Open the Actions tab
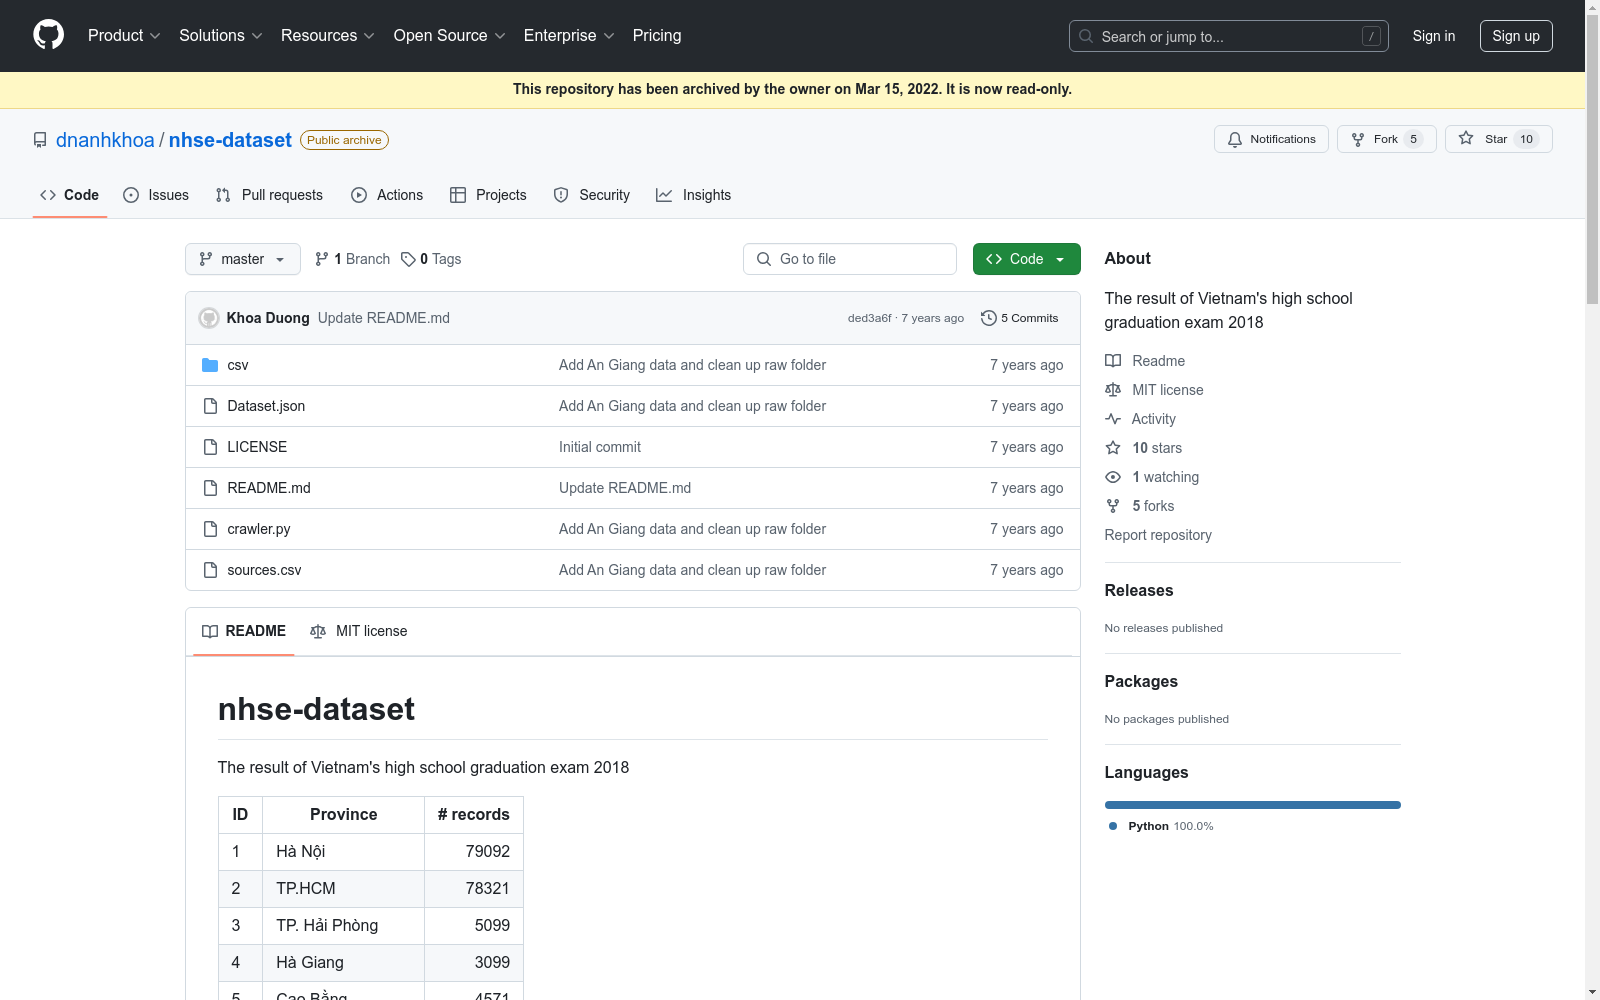 click(387, 195)
